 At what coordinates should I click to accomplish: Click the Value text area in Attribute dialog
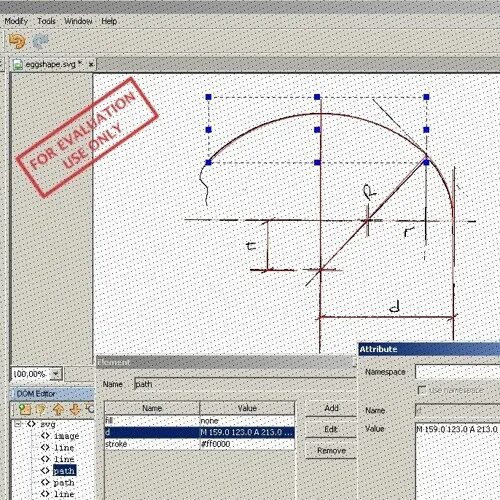click(457, 462)
